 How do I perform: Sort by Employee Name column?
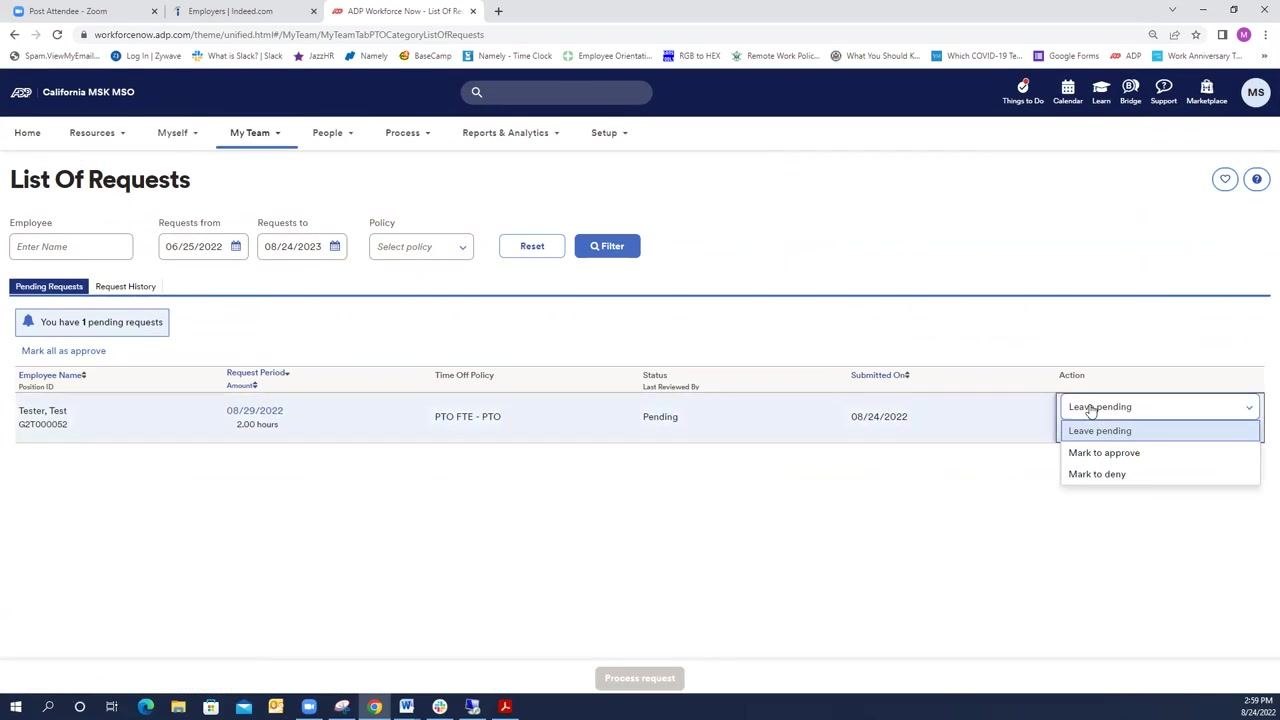52,375
